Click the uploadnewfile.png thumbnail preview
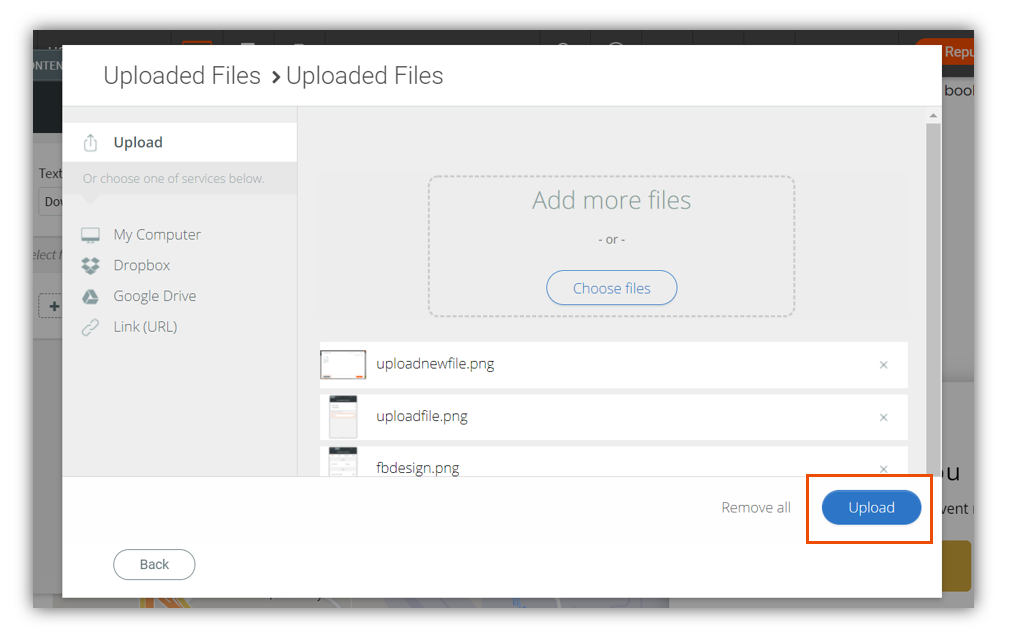Screen dimensions: 1021x635 click(x=343, y=365)
